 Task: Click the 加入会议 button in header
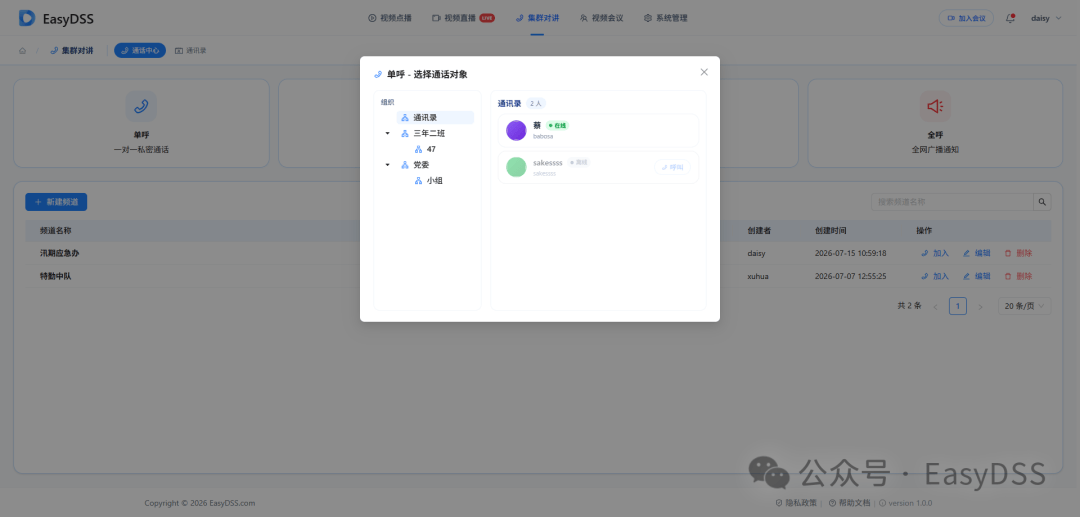966,19
